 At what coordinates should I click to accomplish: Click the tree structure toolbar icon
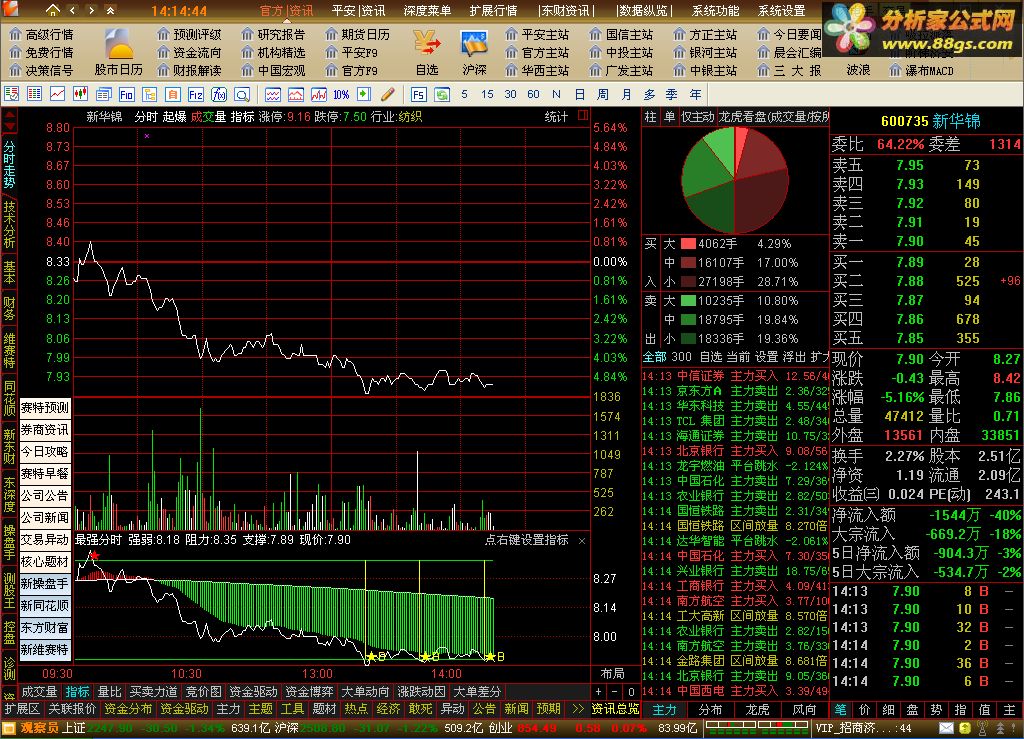(x=150, y=94)
